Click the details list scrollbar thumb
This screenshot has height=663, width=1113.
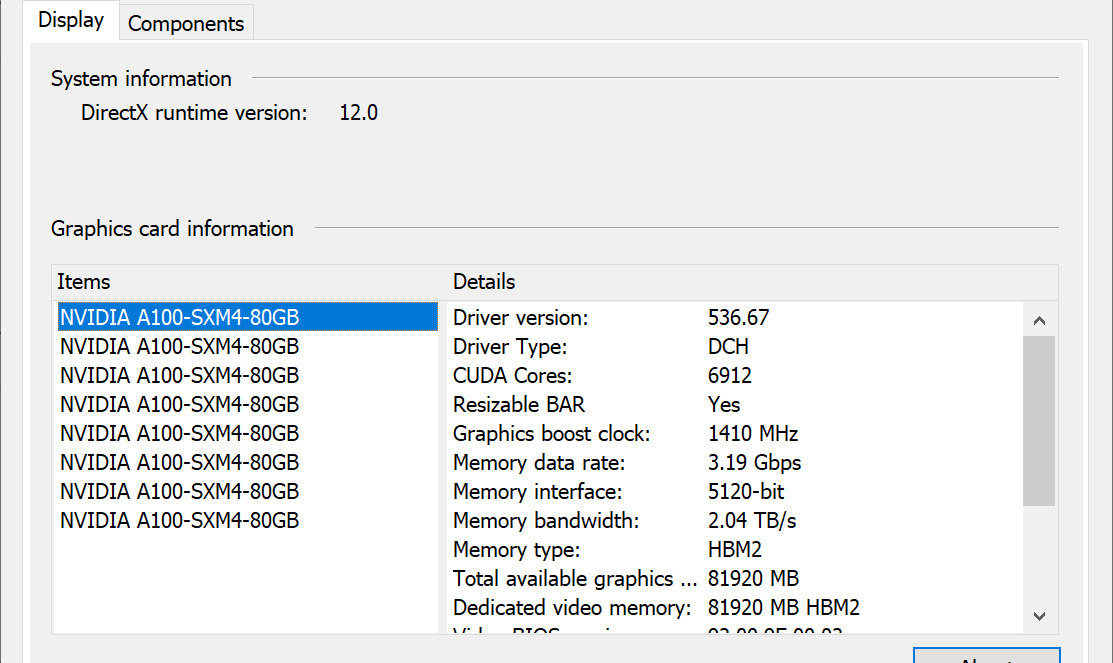1039,421
